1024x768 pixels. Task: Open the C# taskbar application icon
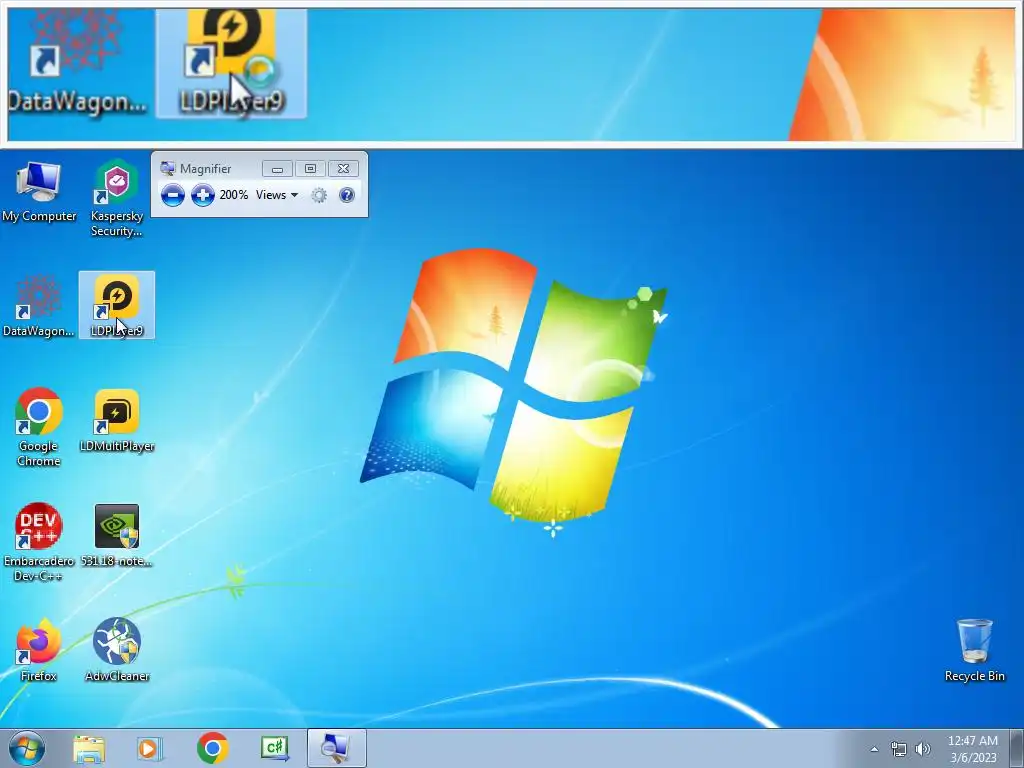coord(275,748)
